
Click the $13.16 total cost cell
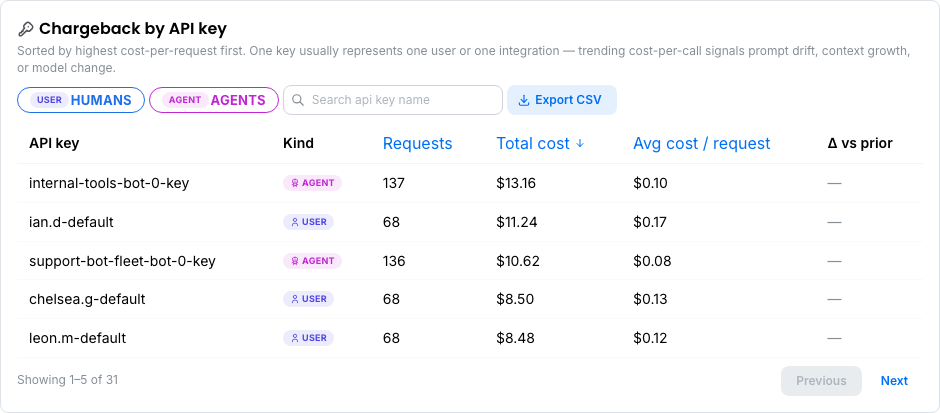(x=516, y=183)
